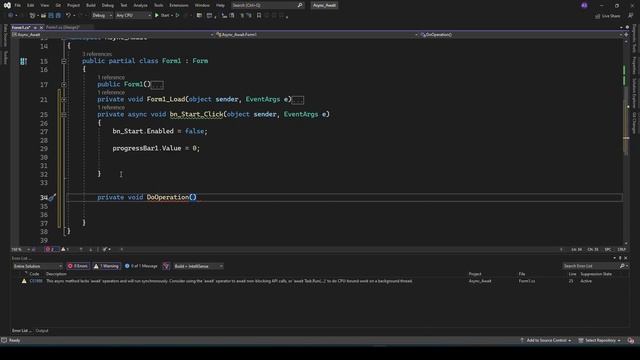Click the screwdriver quick actions icon at line 34
Viewport: 640px width, 360px height.
pos(52,198)
